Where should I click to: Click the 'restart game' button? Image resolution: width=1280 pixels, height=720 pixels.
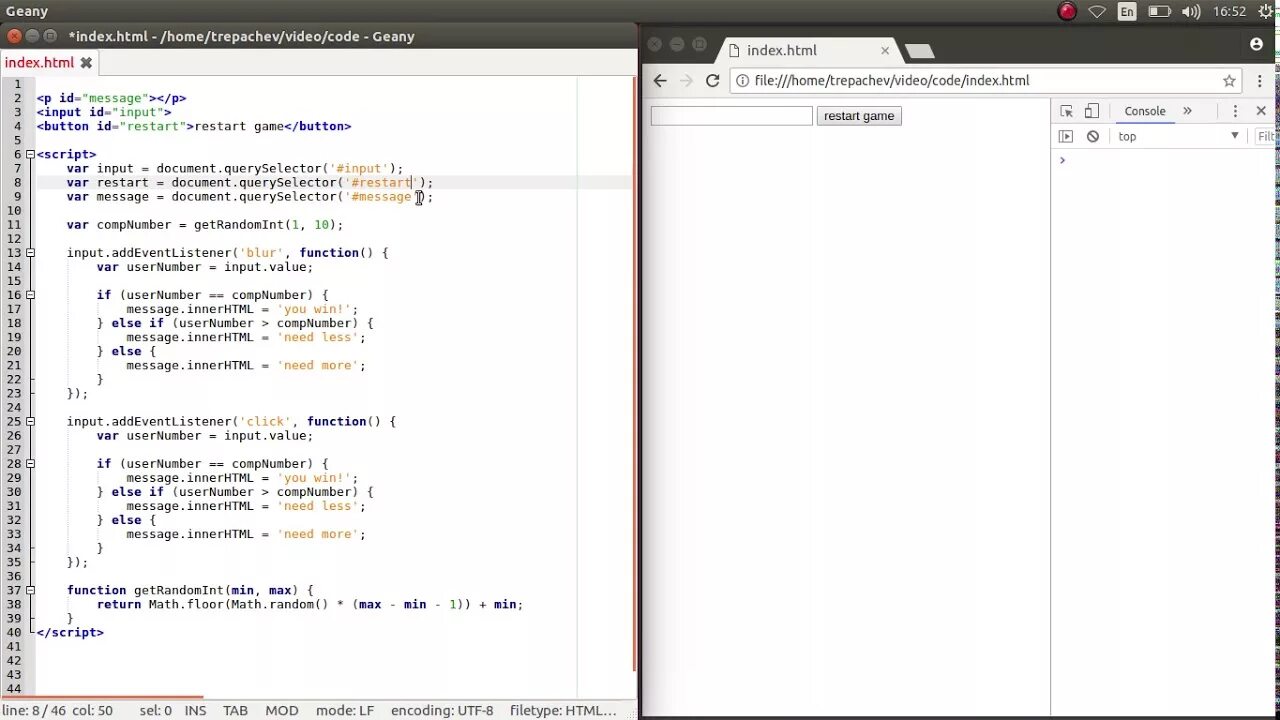click(859, 116)
